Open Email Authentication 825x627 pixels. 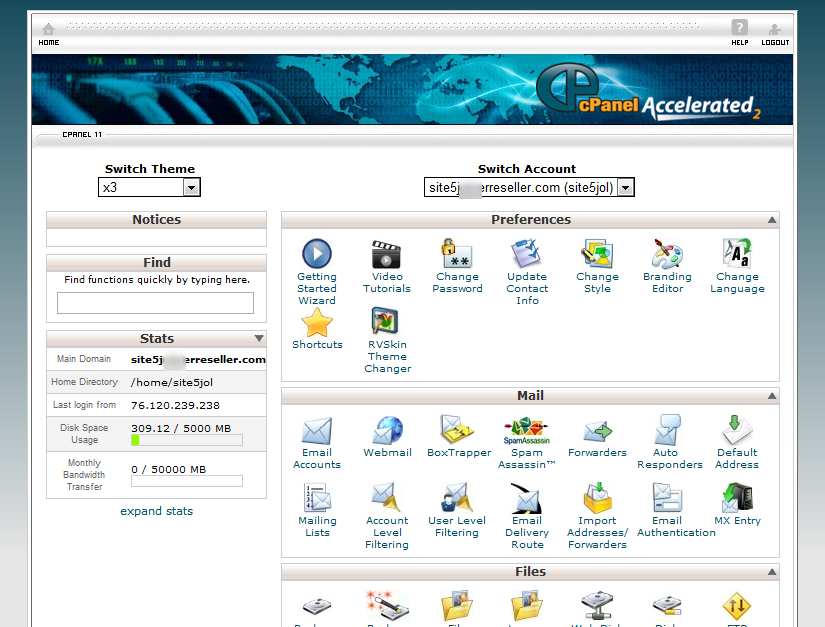(x=676, y=510)
